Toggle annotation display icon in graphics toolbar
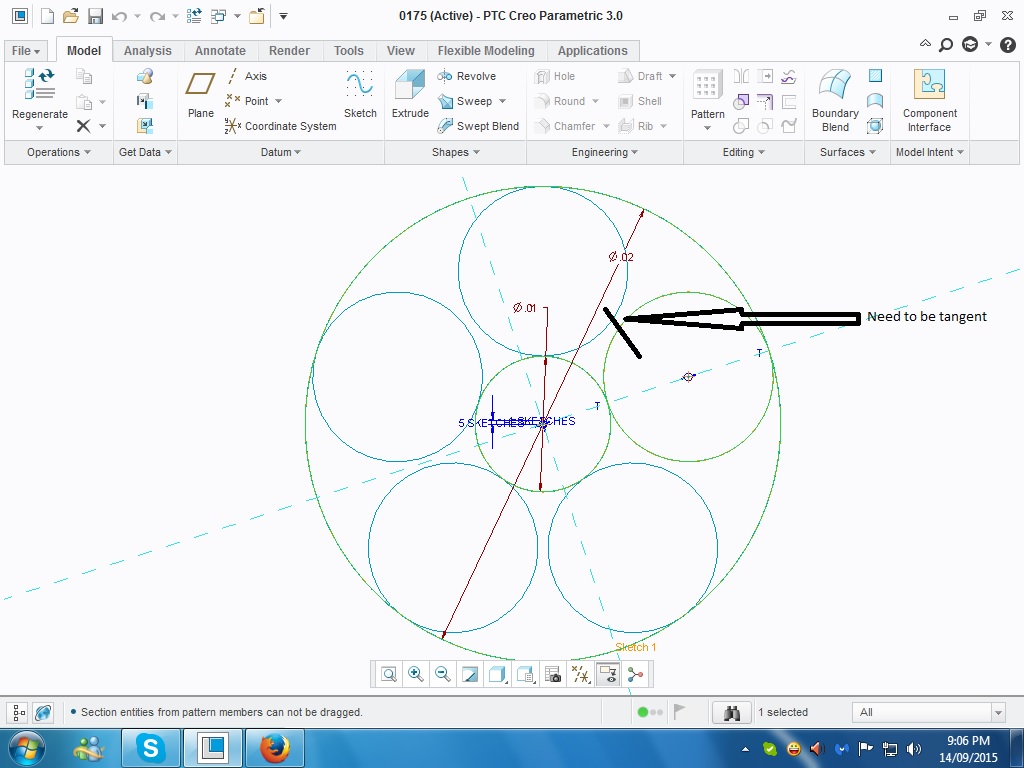This screenshot has height=768, width=1024. 607,674
